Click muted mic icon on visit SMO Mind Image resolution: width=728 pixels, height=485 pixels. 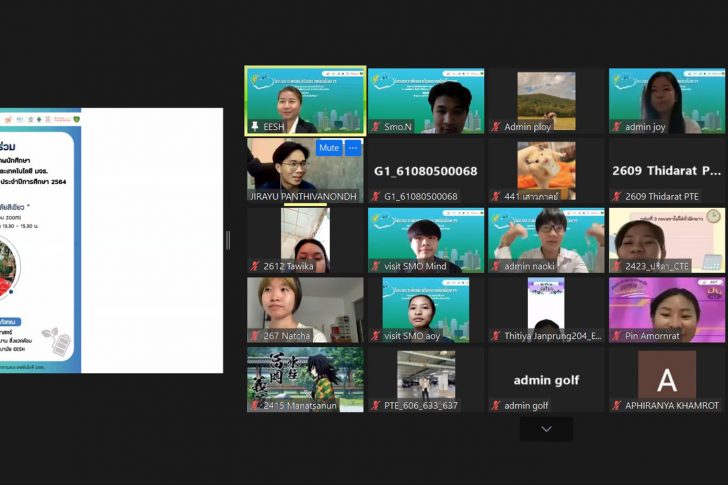pos(376,267)
